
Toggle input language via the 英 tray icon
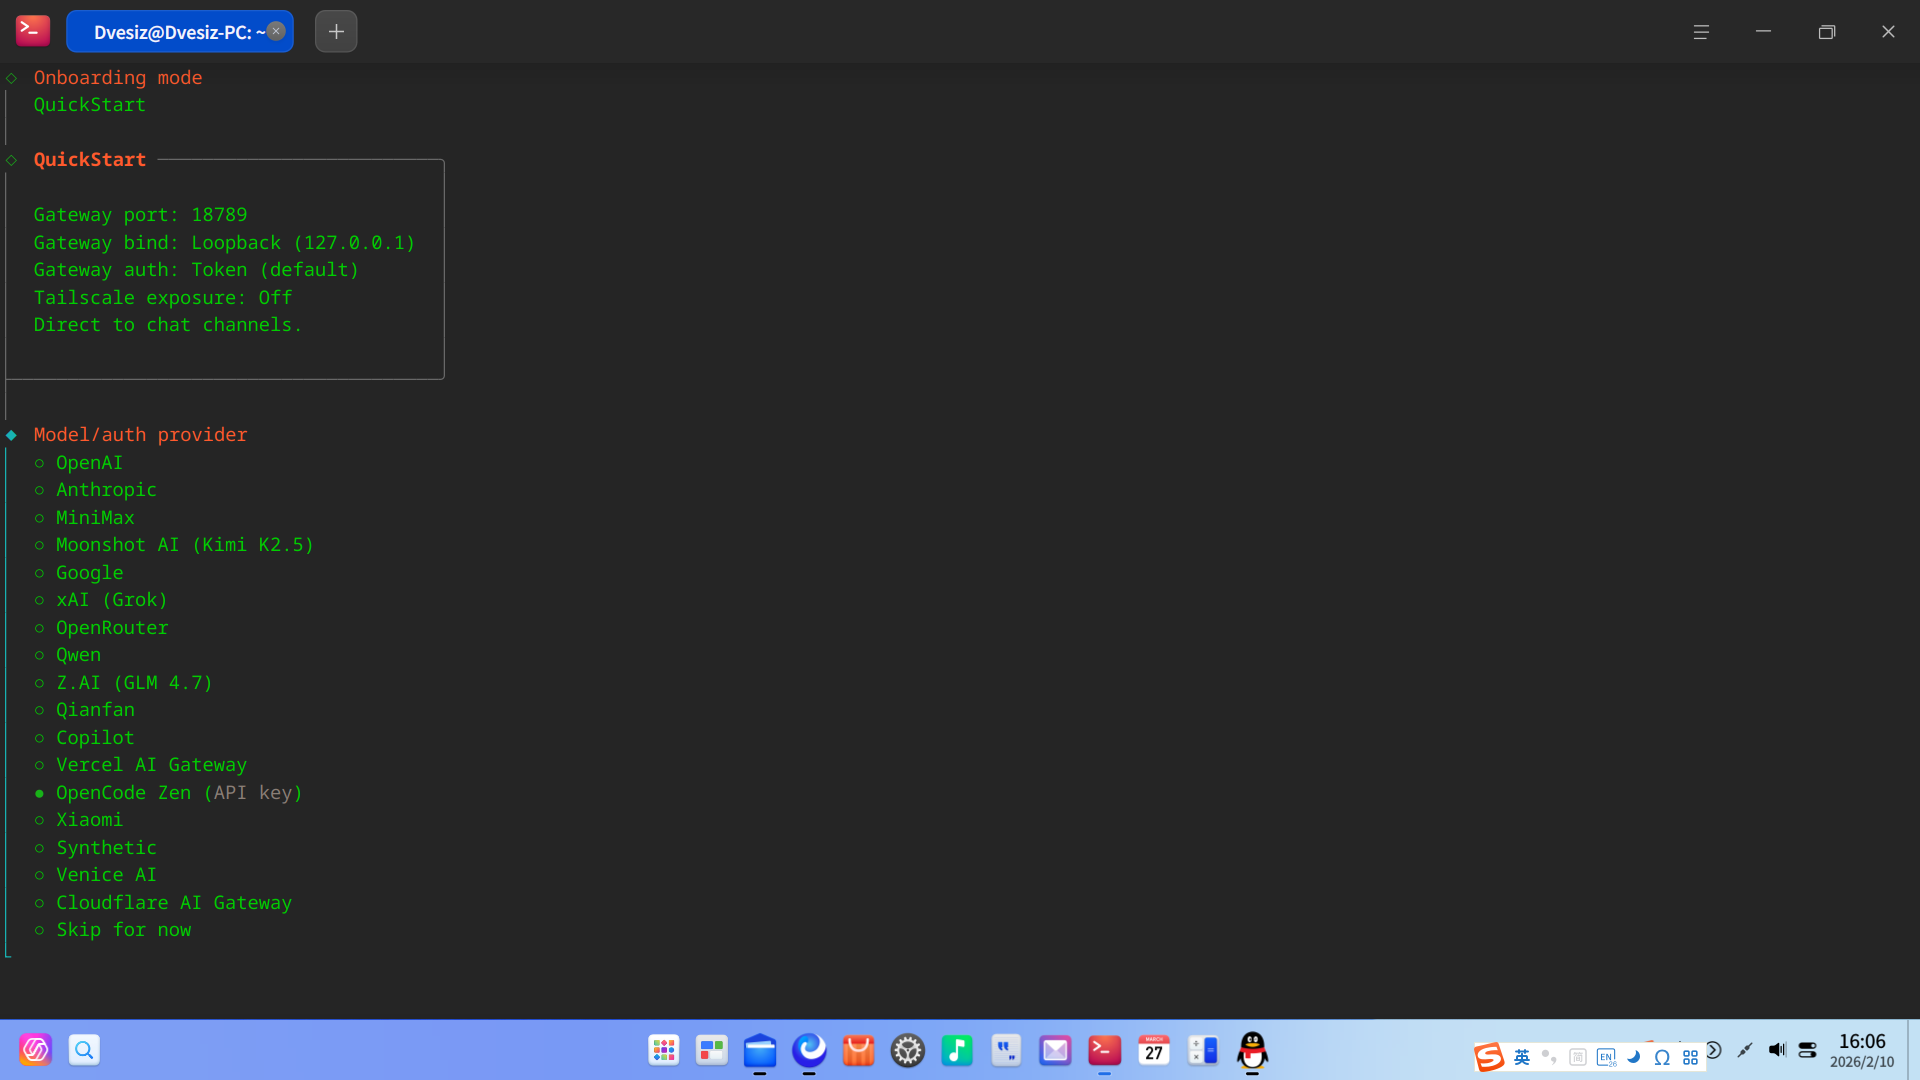pos(1522,1057)
